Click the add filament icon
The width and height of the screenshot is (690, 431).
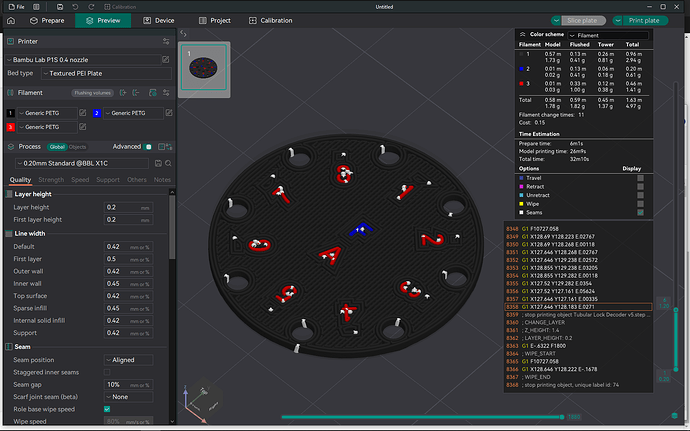click(x=123, y=93)
